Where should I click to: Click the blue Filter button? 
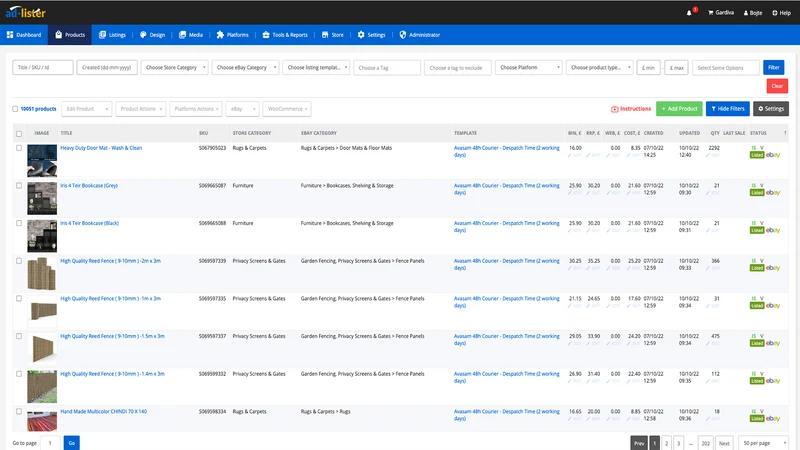773,67
